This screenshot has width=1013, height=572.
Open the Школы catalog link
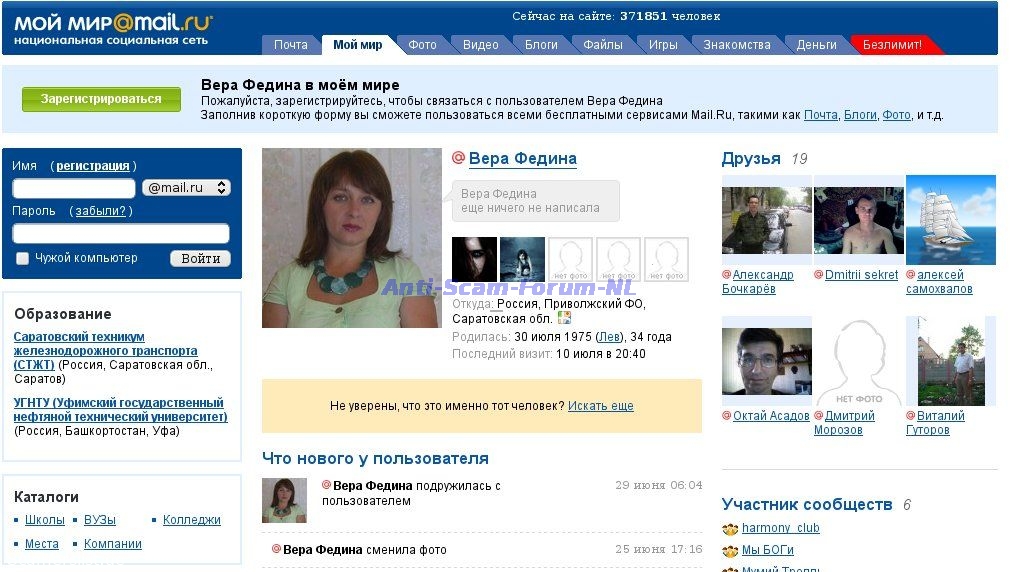point(45,520)
